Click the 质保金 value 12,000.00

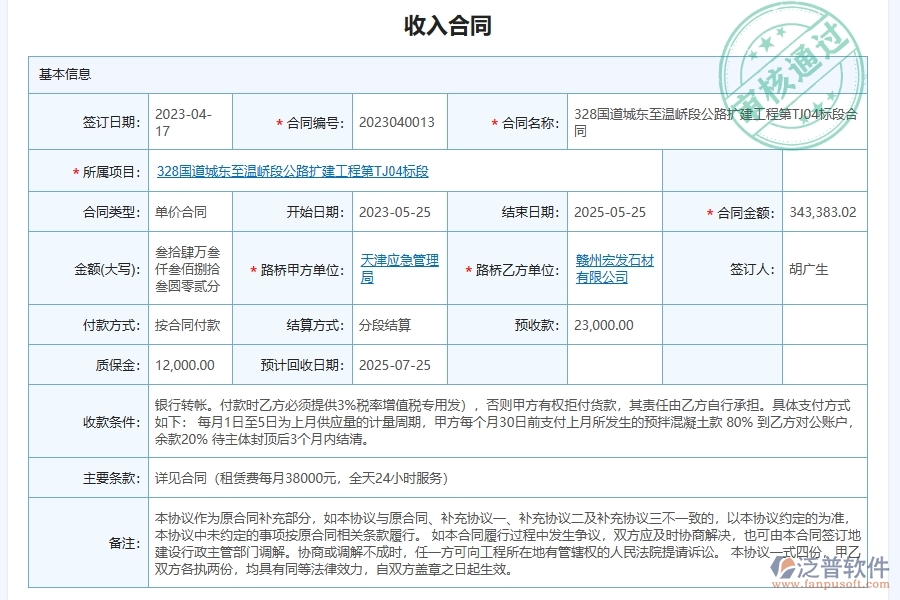tap(186, 364)
